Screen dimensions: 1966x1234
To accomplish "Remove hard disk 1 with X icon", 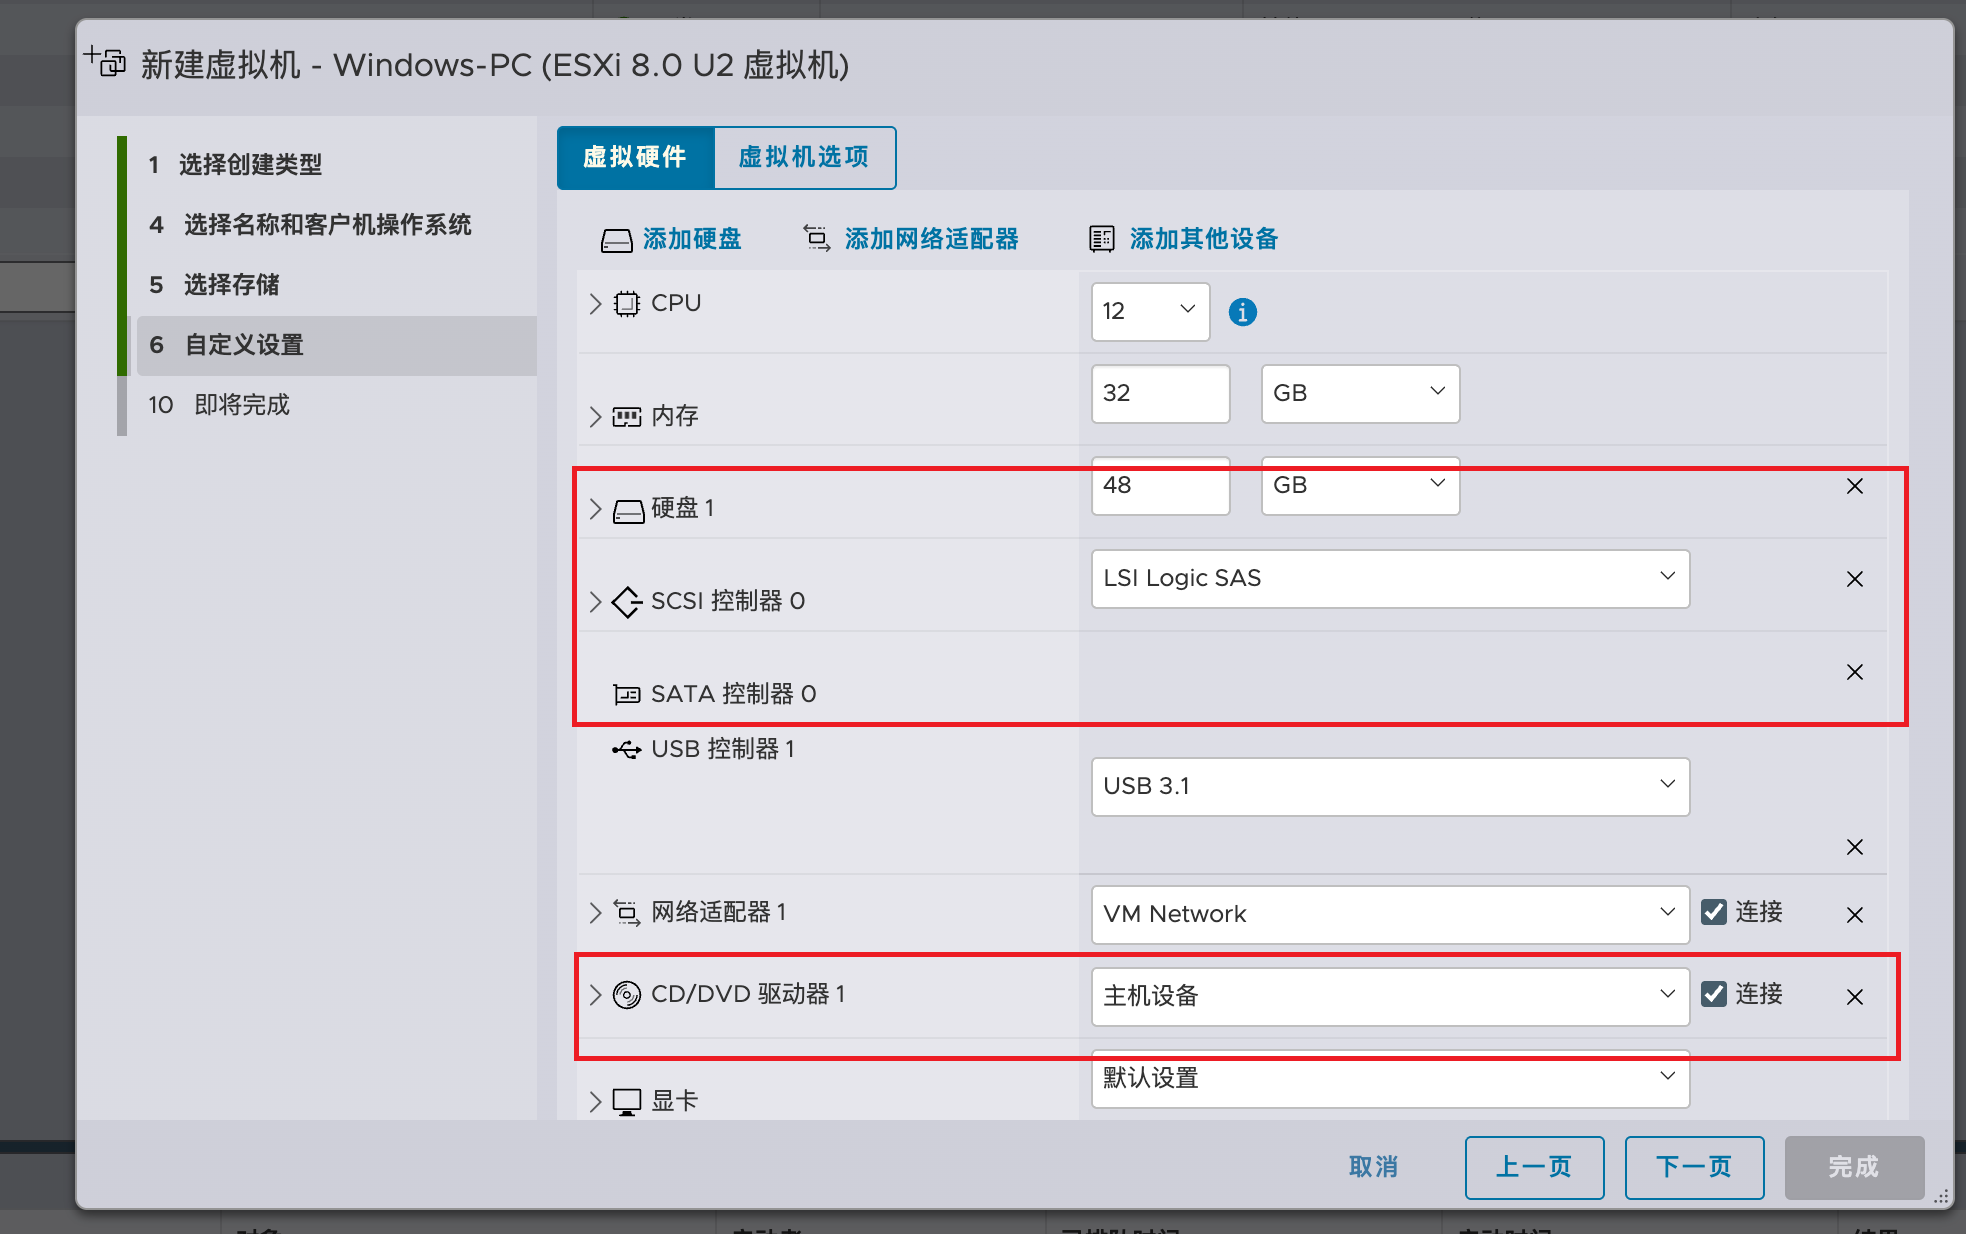I will pos(1854,486).
